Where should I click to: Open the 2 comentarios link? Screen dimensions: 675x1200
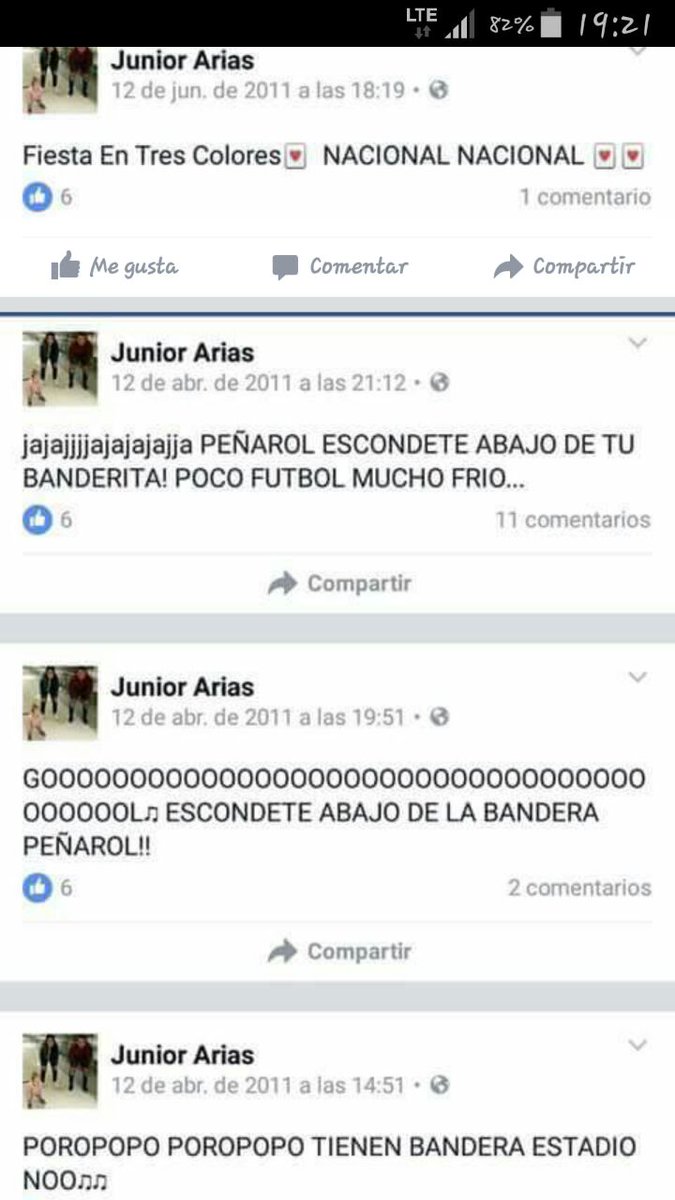[x=579, y=887]
